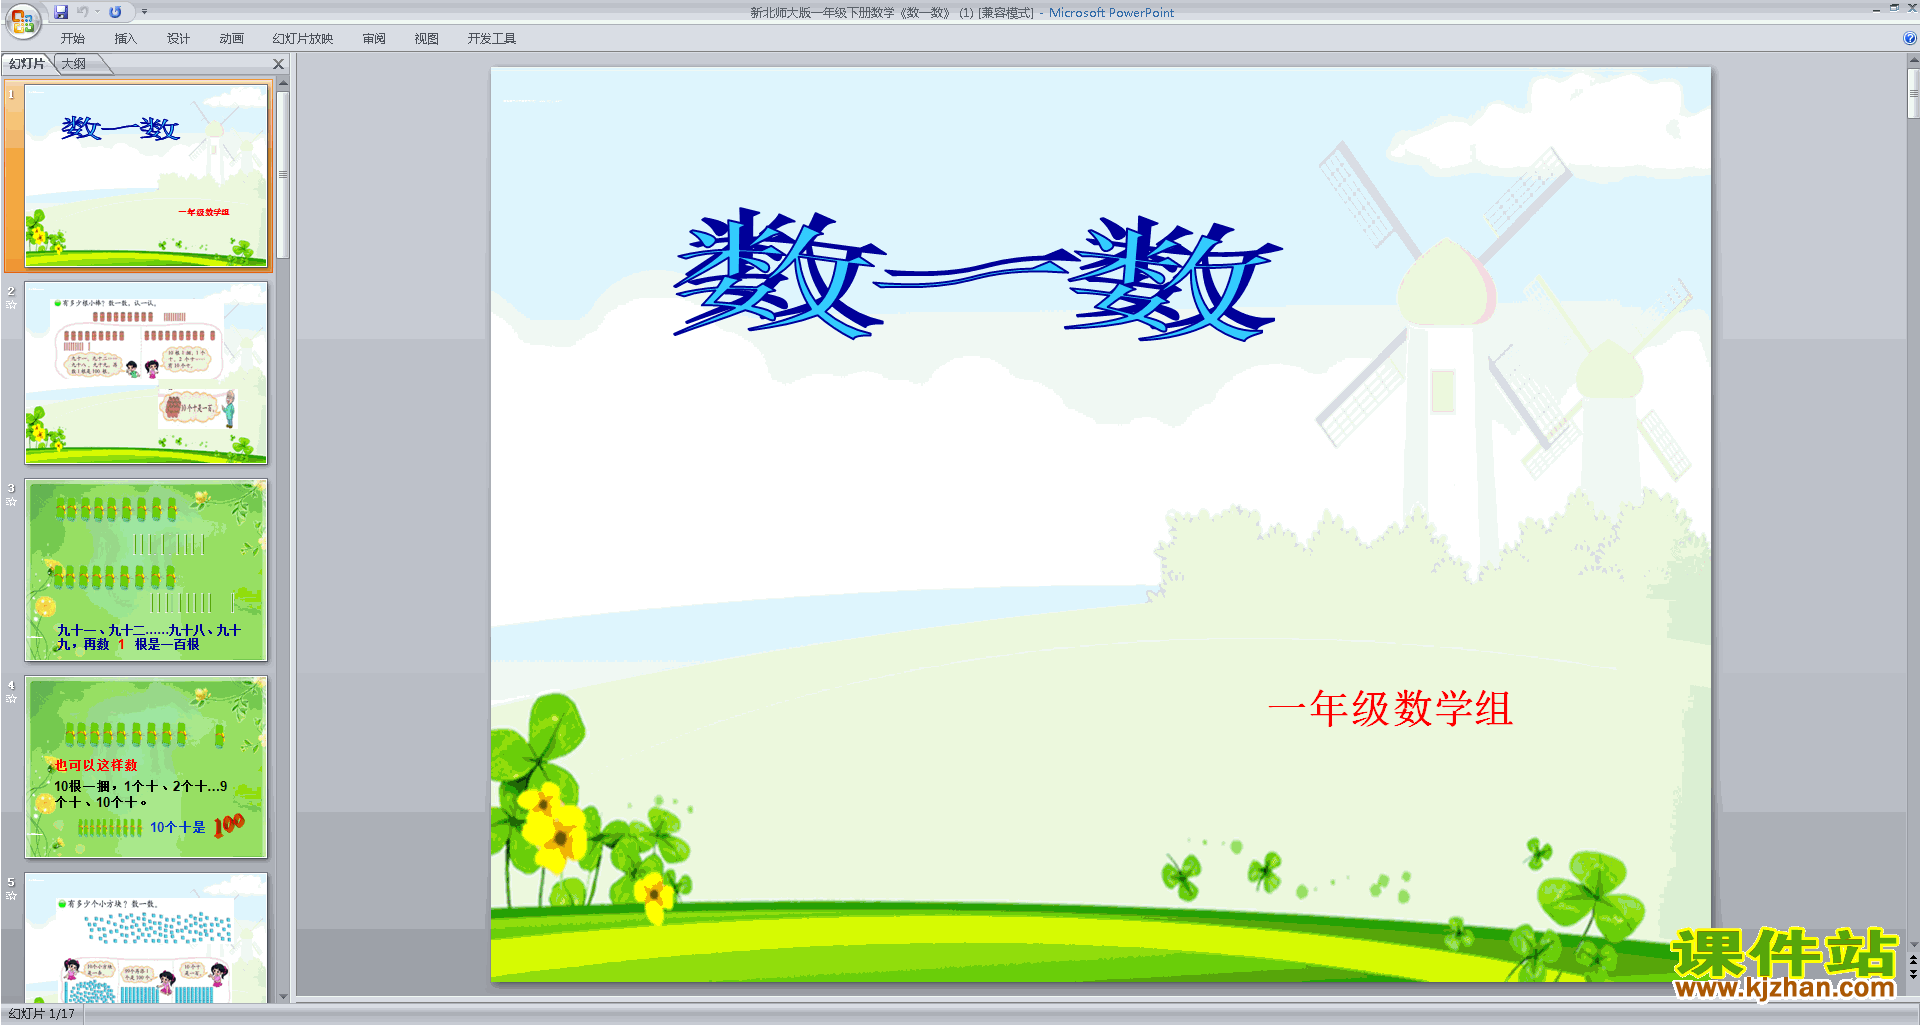Open the 幻灯片放映 ribbon tab

pos(302,39)
